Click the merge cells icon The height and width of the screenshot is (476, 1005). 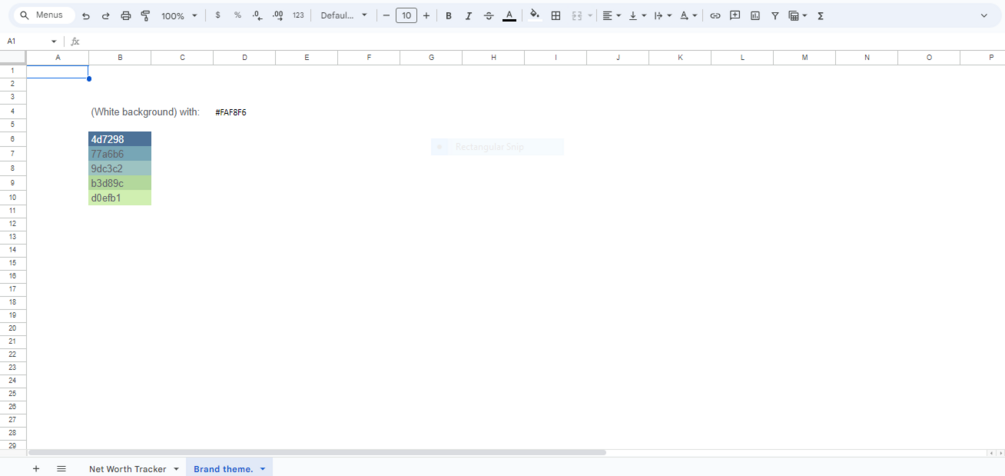576,16
